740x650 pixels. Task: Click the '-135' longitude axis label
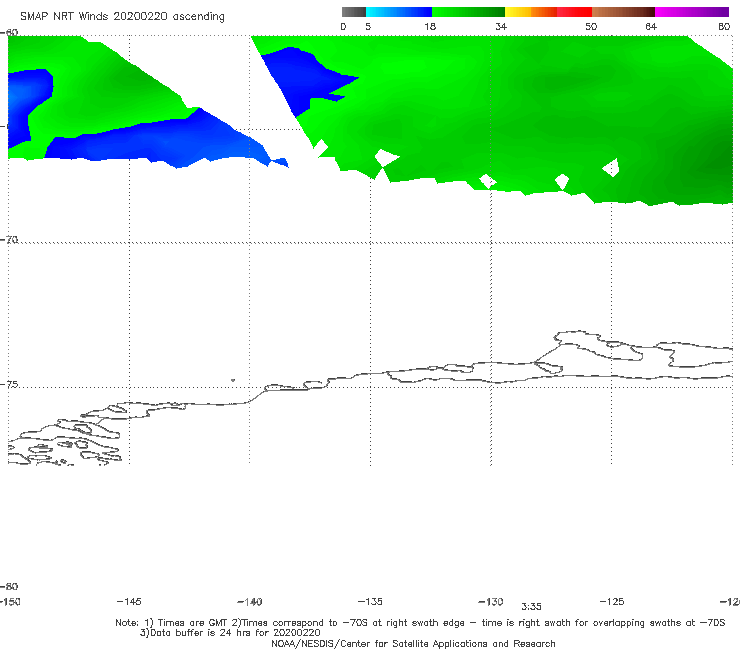[x=370, y=602]
